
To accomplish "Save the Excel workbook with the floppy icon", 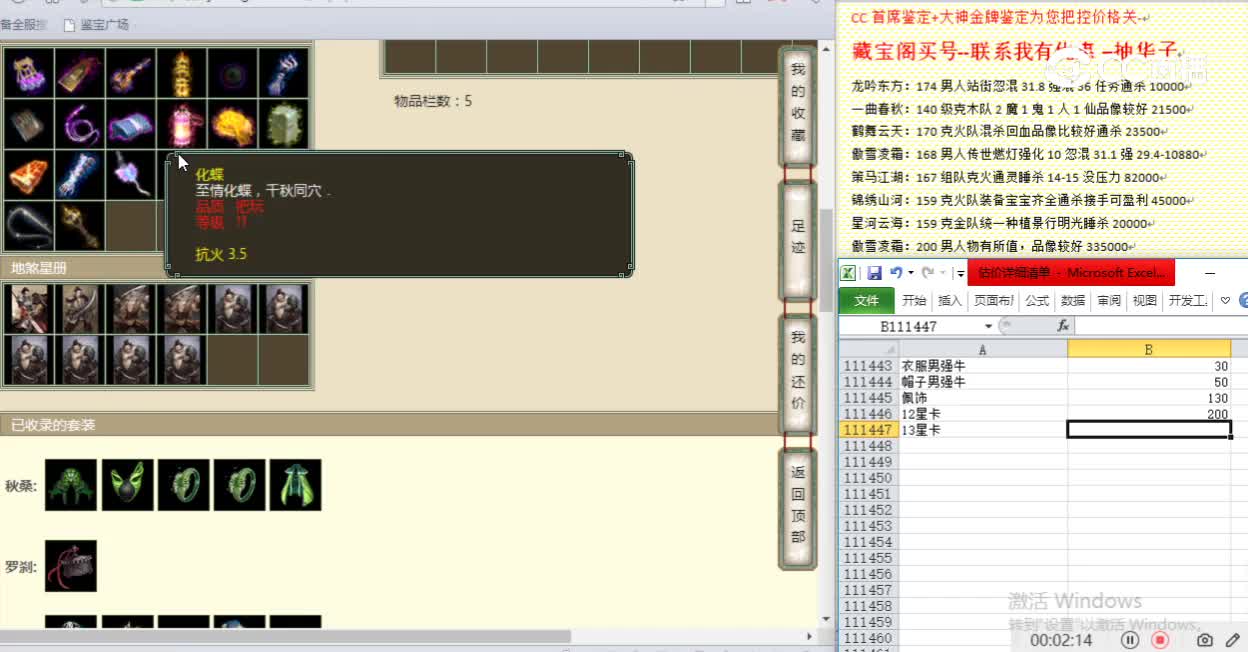I will coord(874,273).
